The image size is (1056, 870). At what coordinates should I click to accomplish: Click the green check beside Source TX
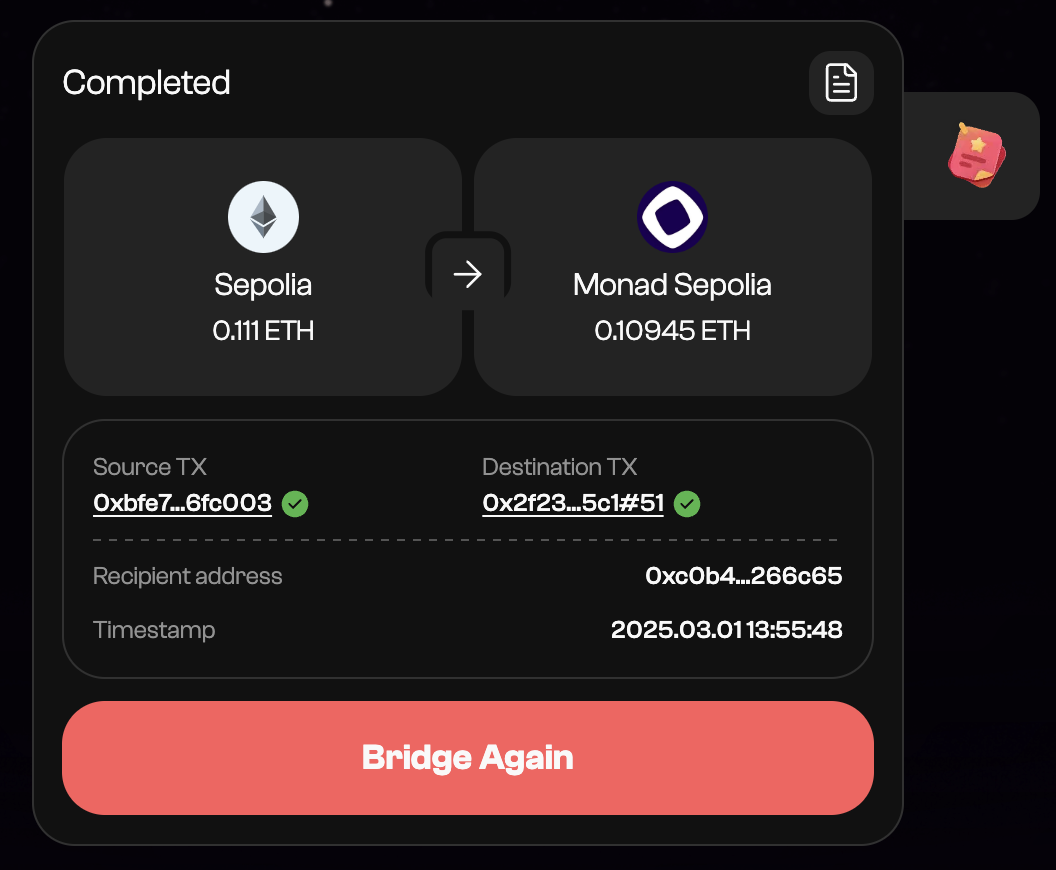(295, 504)
